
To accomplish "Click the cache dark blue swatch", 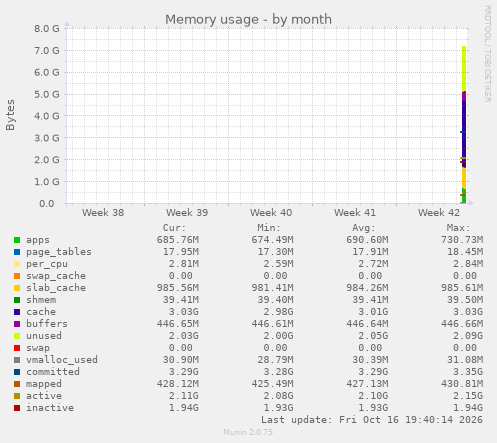I will [17, 312].
